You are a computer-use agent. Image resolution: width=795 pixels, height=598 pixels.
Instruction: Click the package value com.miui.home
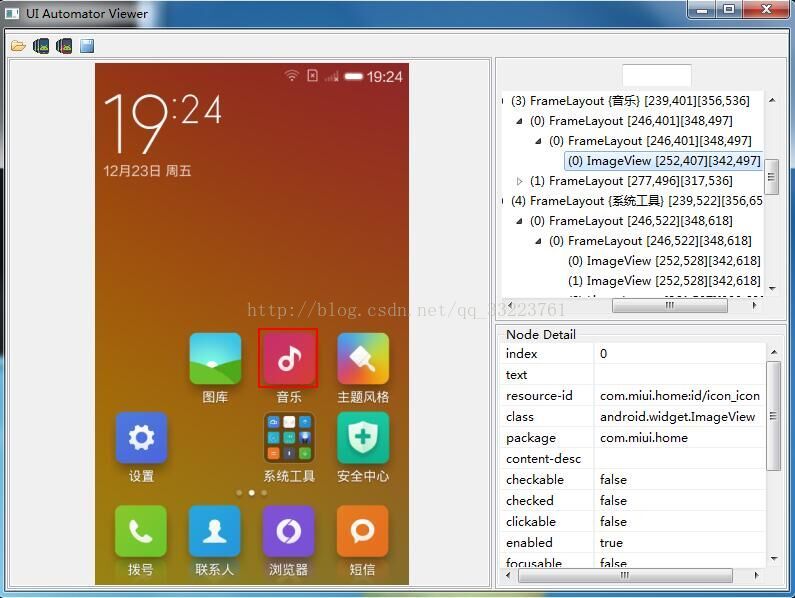point(644,437)
